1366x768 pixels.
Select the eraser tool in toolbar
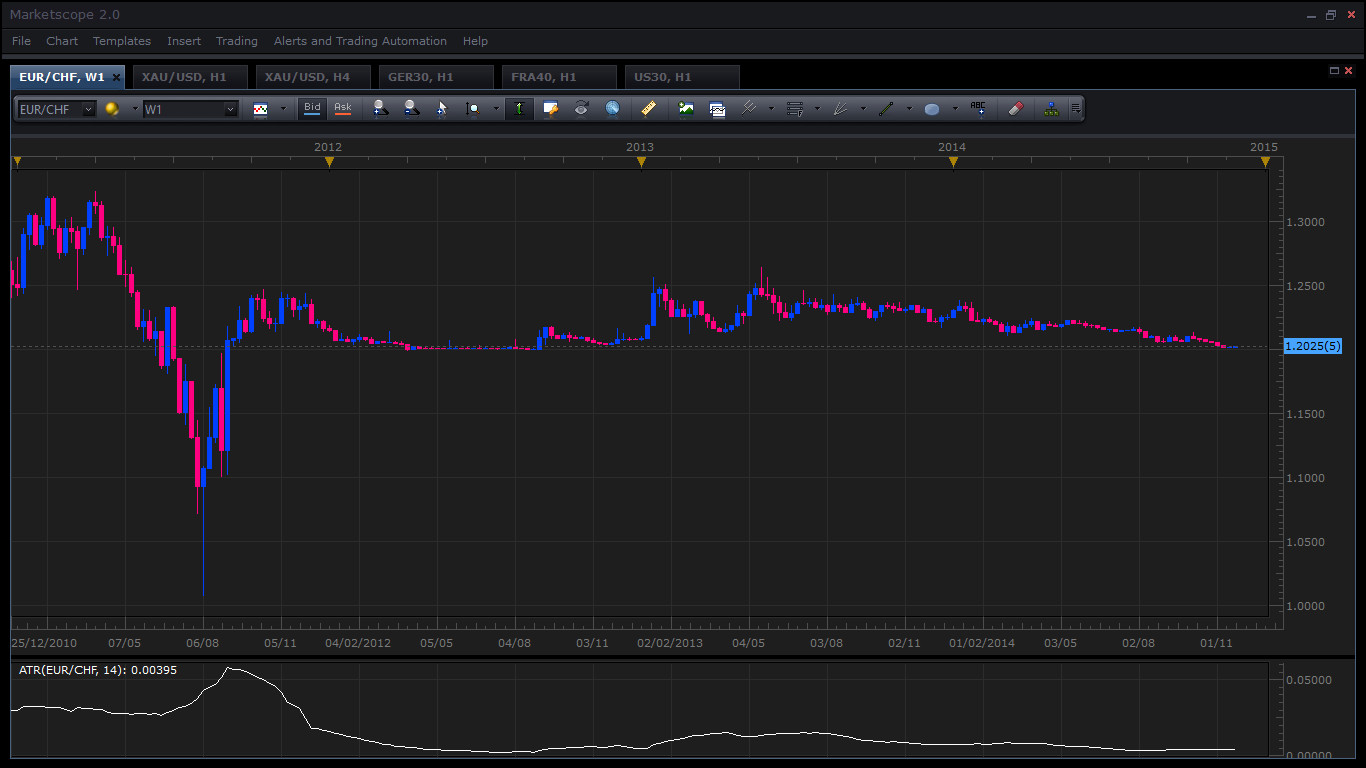click(1016, 109)
